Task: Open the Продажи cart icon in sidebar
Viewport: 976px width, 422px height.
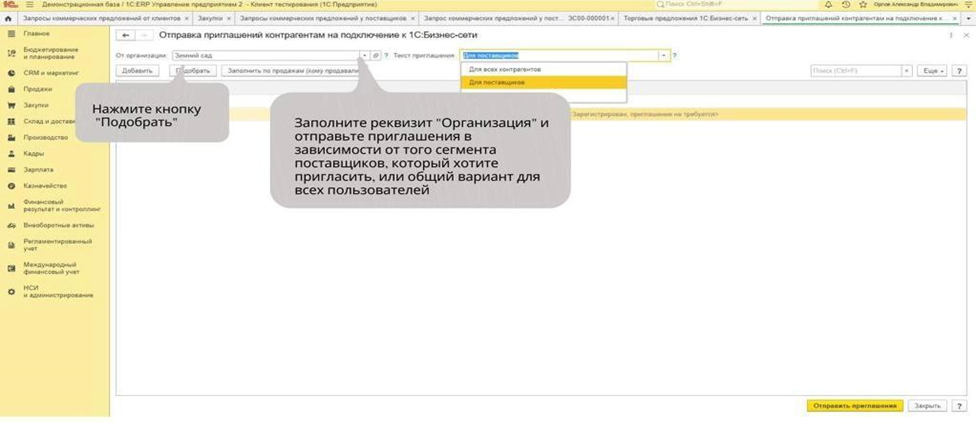Action: 11,89
